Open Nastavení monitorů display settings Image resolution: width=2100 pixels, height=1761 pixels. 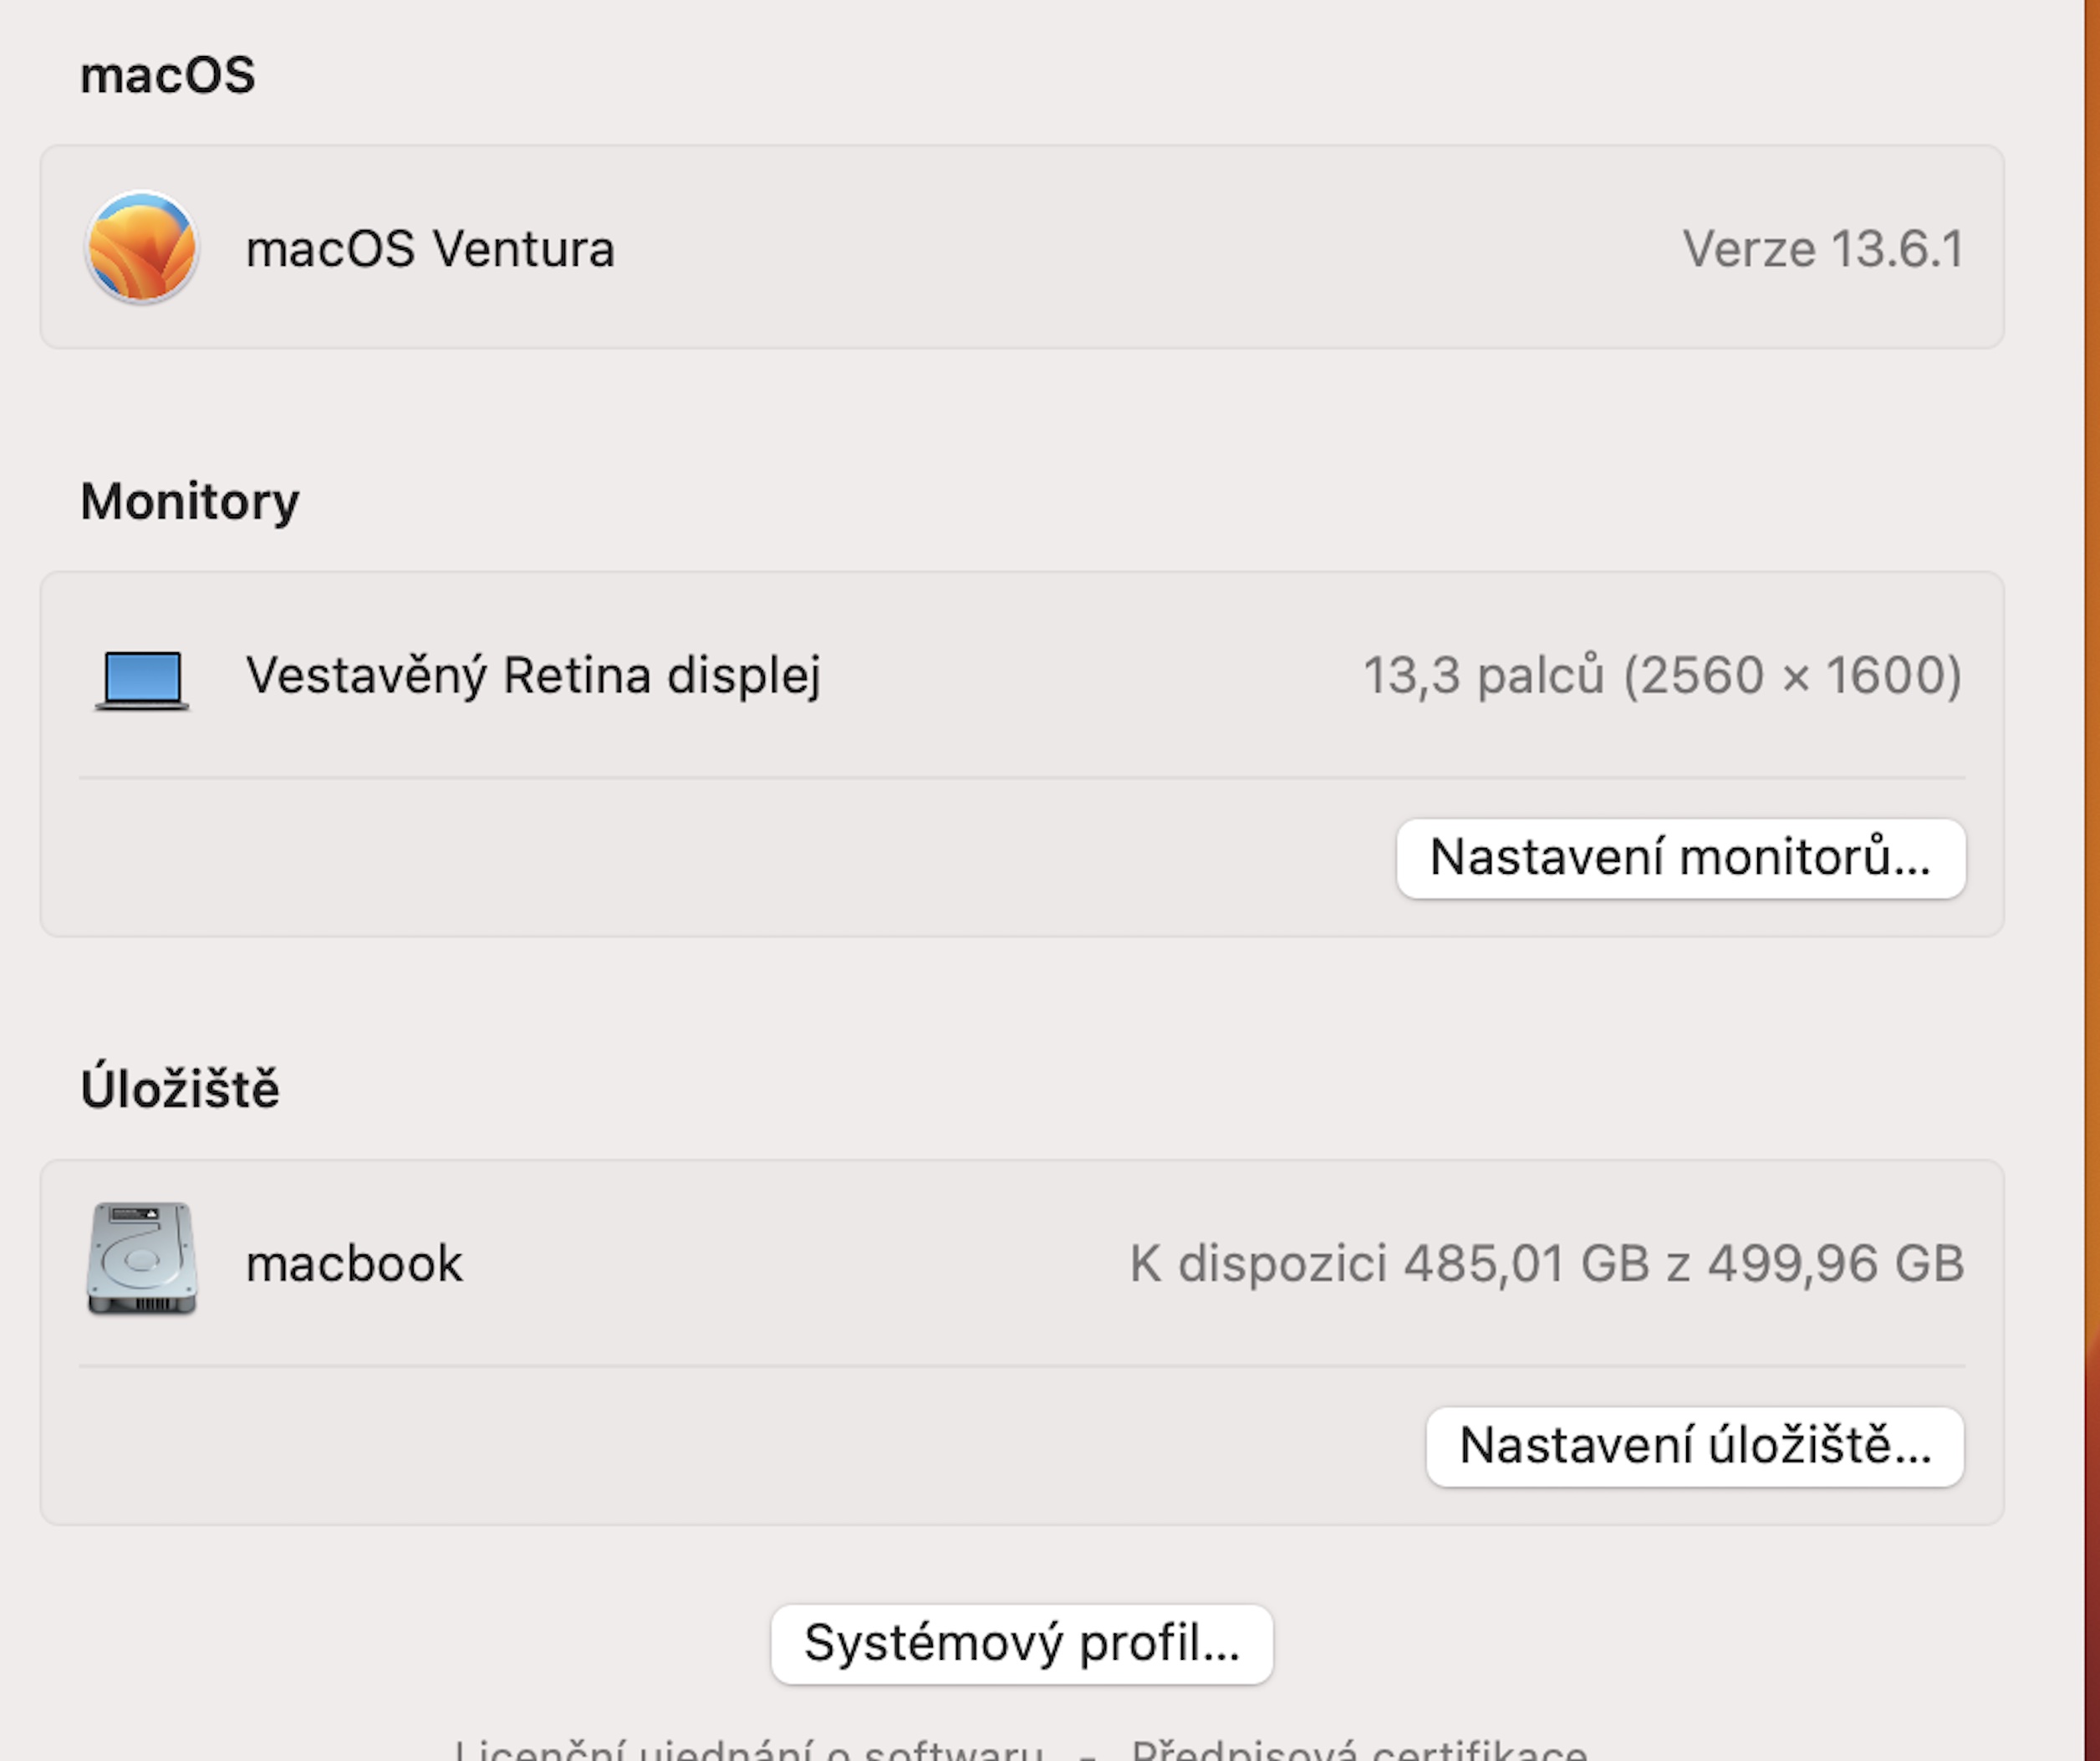(x=1680, y=858)
